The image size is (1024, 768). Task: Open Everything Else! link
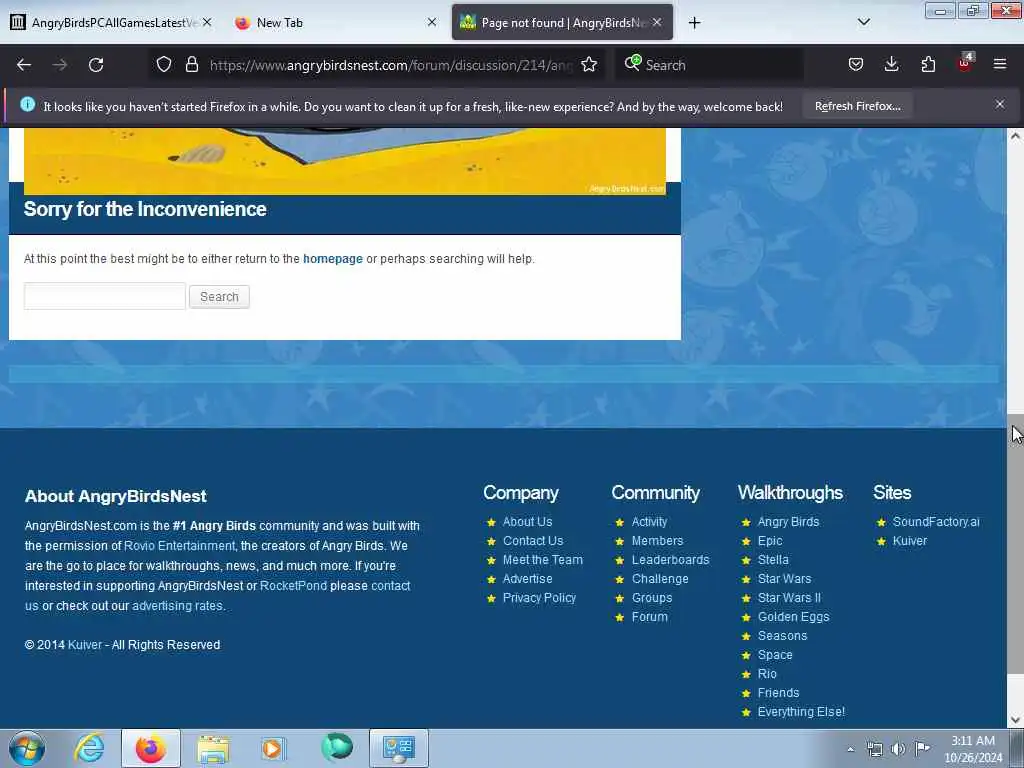pos(801,712)
